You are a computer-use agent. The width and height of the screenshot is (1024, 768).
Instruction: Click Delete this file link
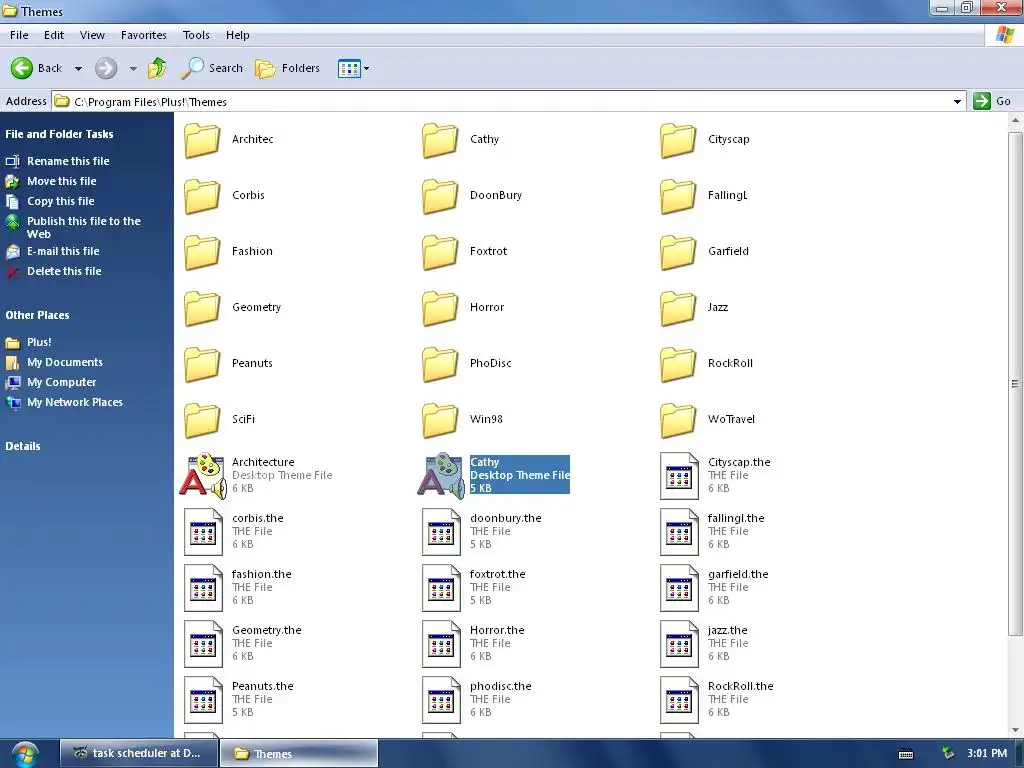tap(64, 271)
